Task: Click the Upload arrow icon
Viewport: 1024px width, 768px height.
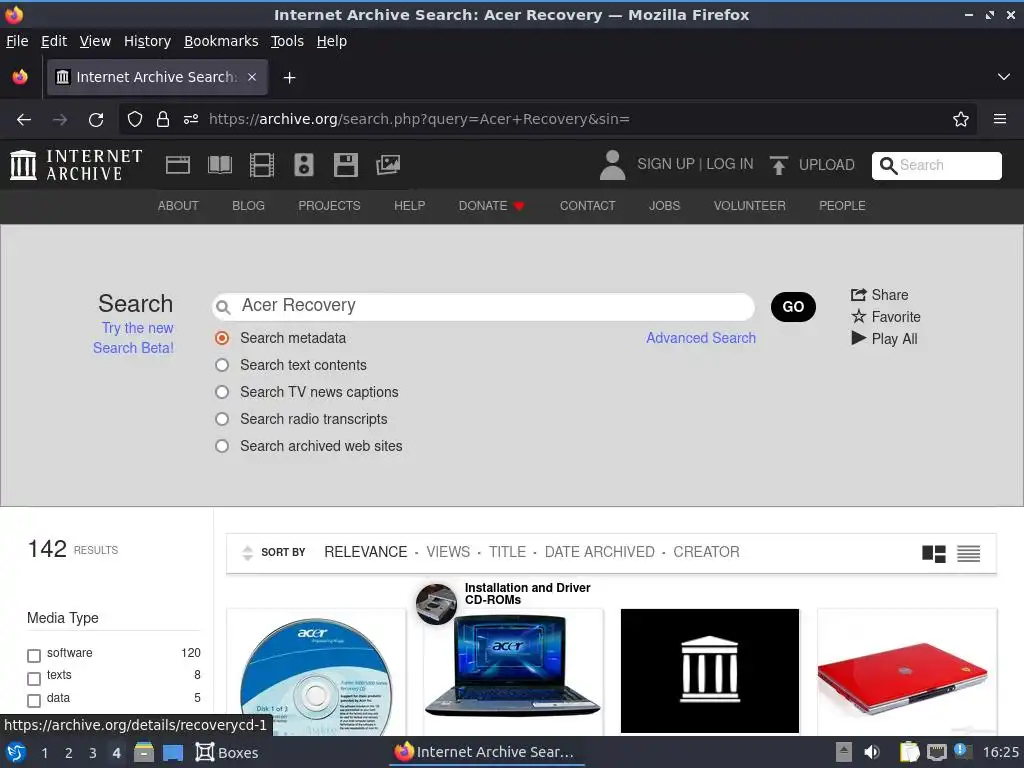Action: [778, 165]
